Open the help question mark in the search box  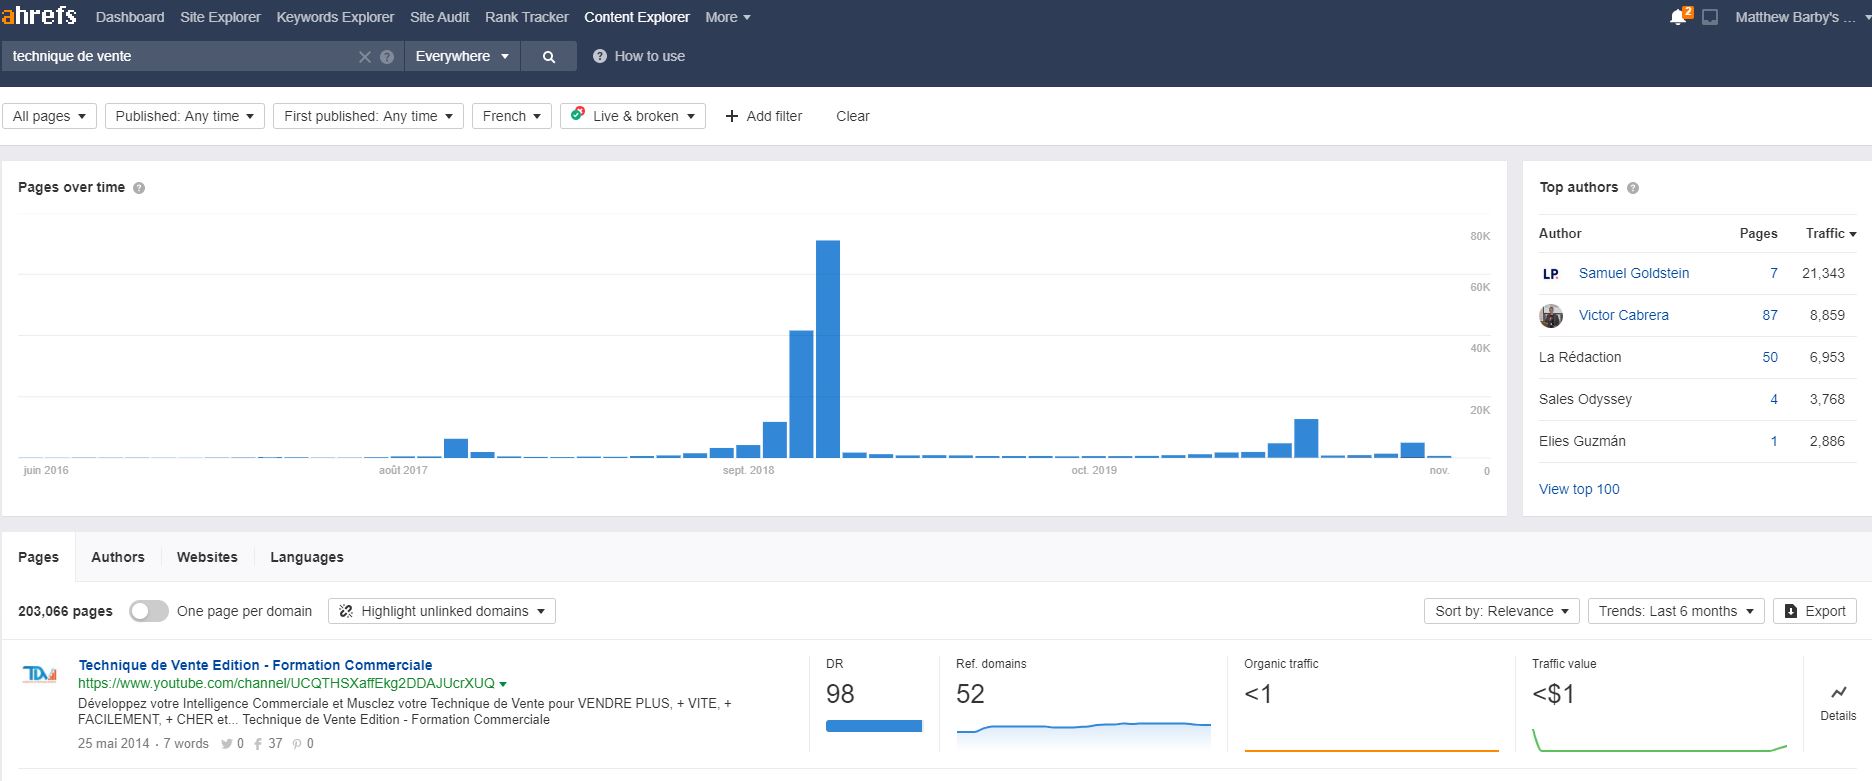pos(387,57)
